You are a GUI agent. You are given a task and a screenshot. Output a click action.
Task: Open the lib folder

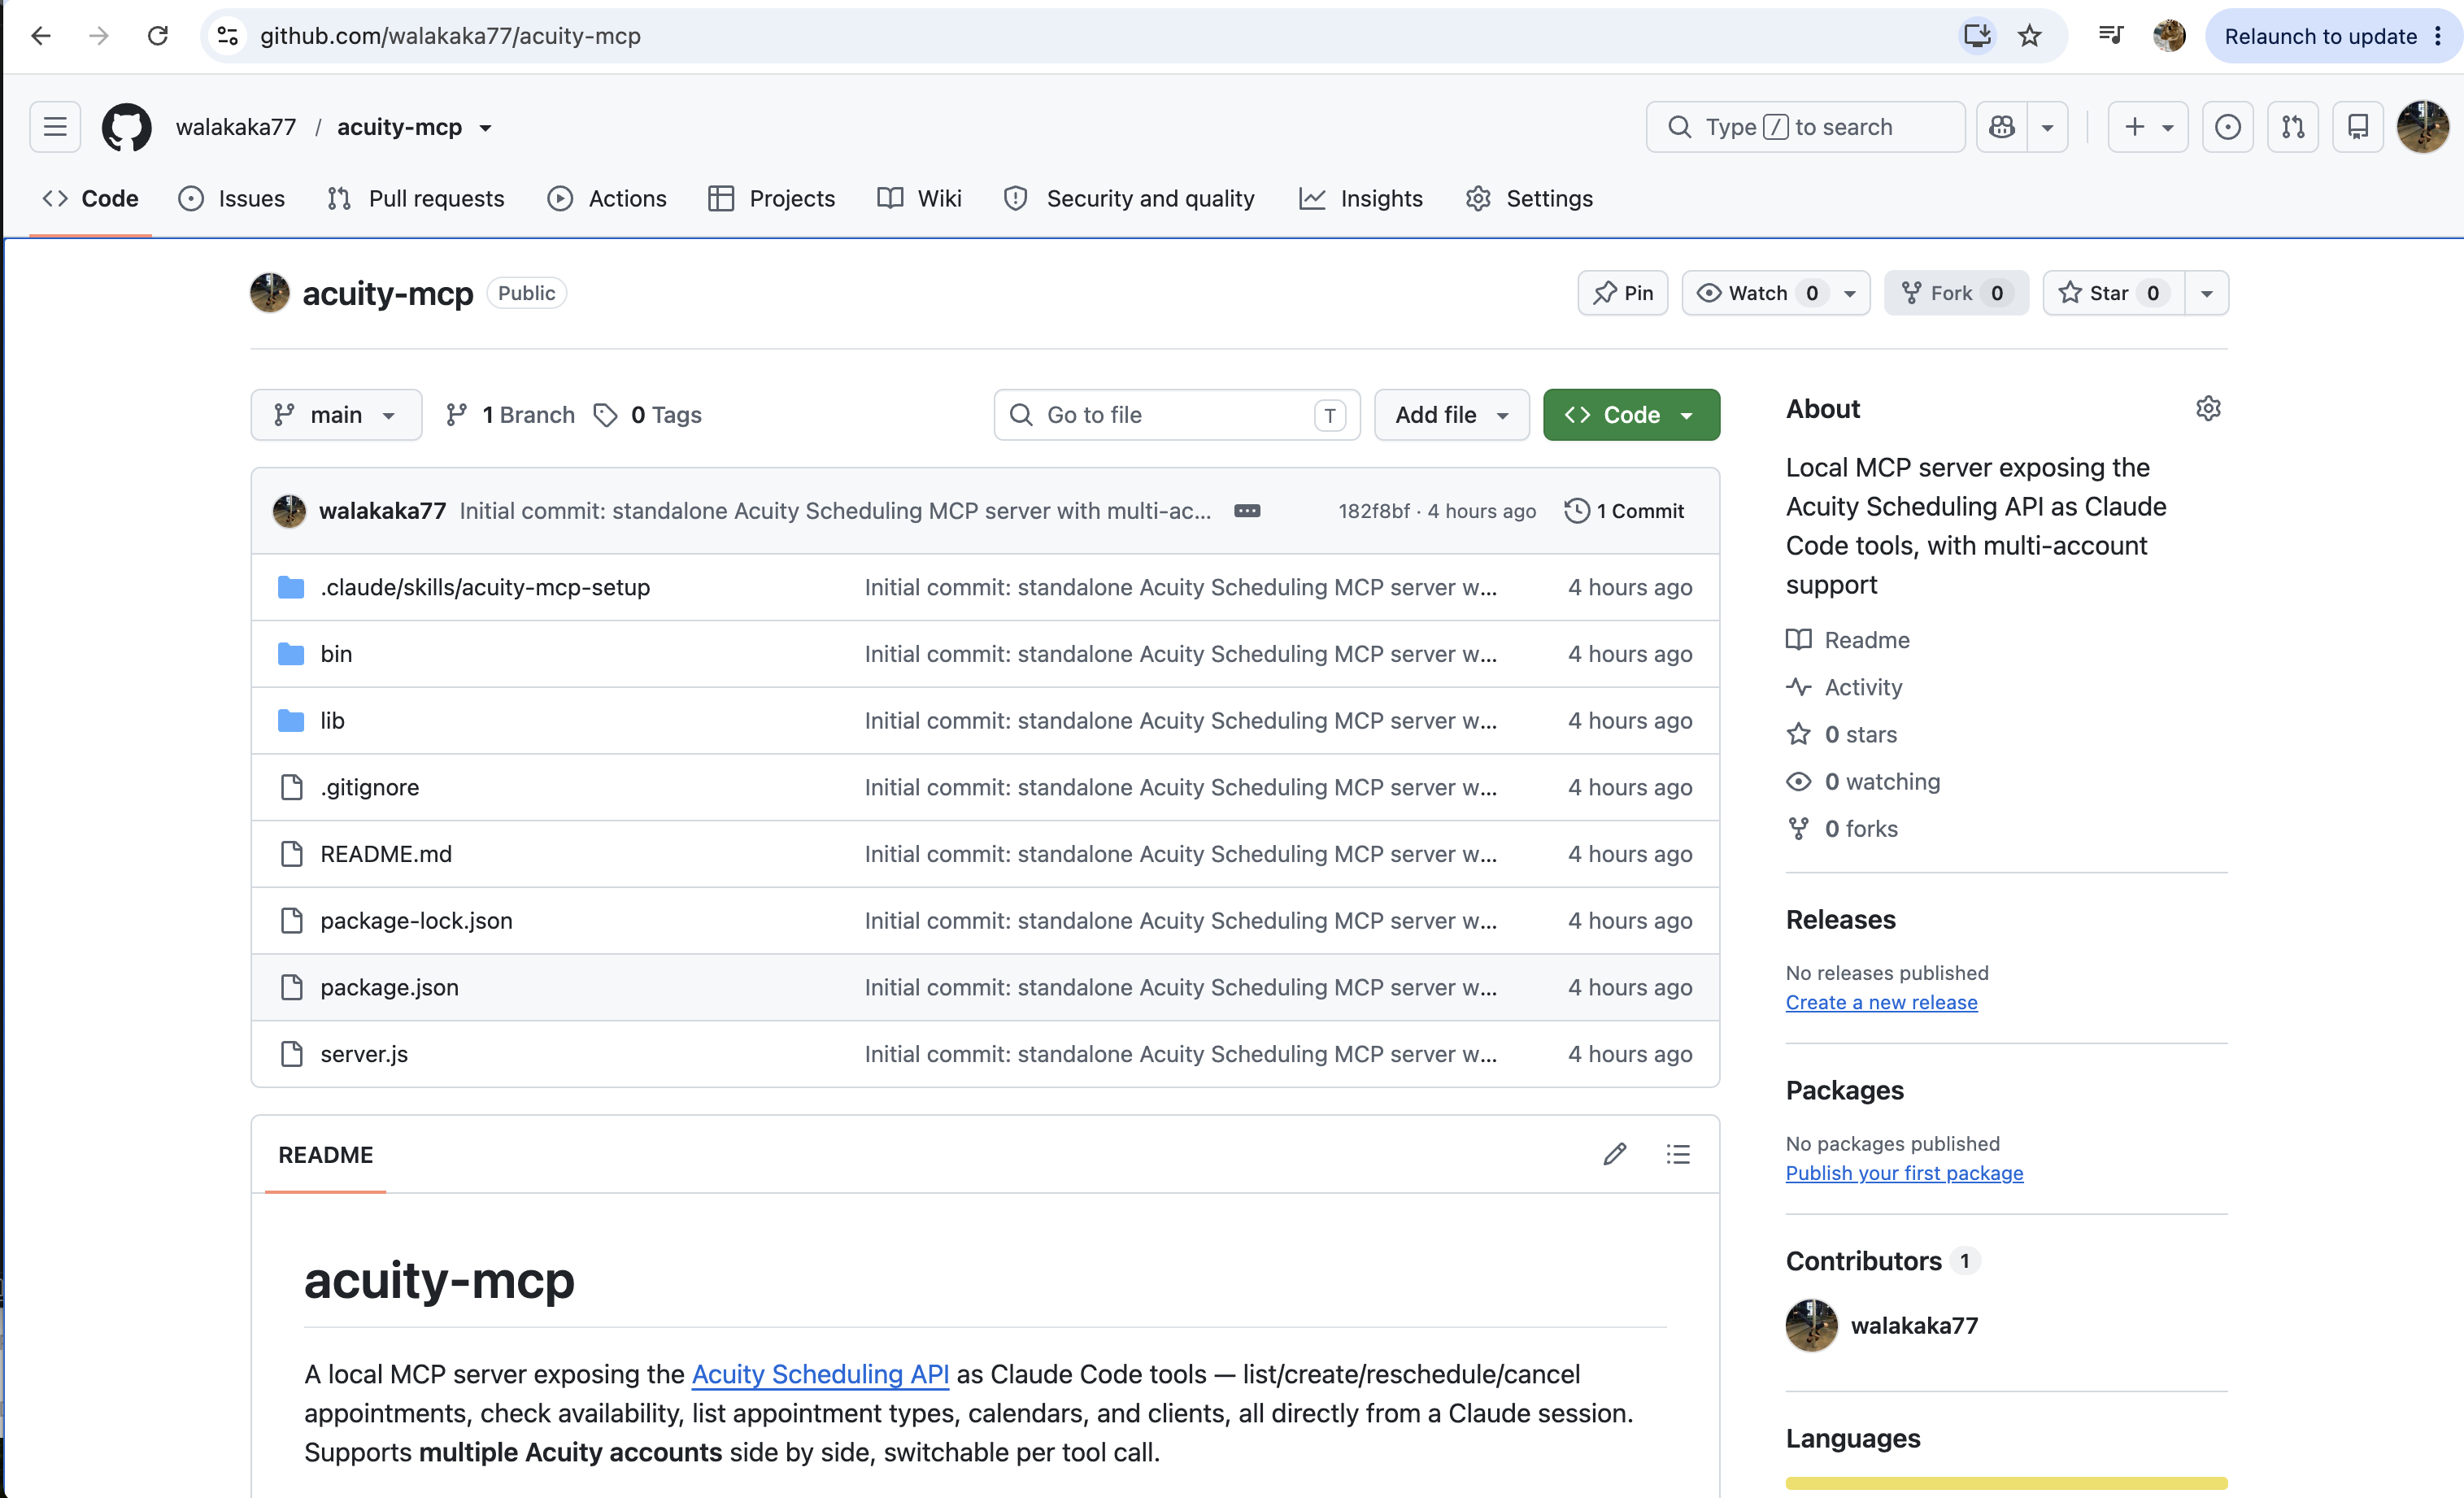(x=332, y=721)
